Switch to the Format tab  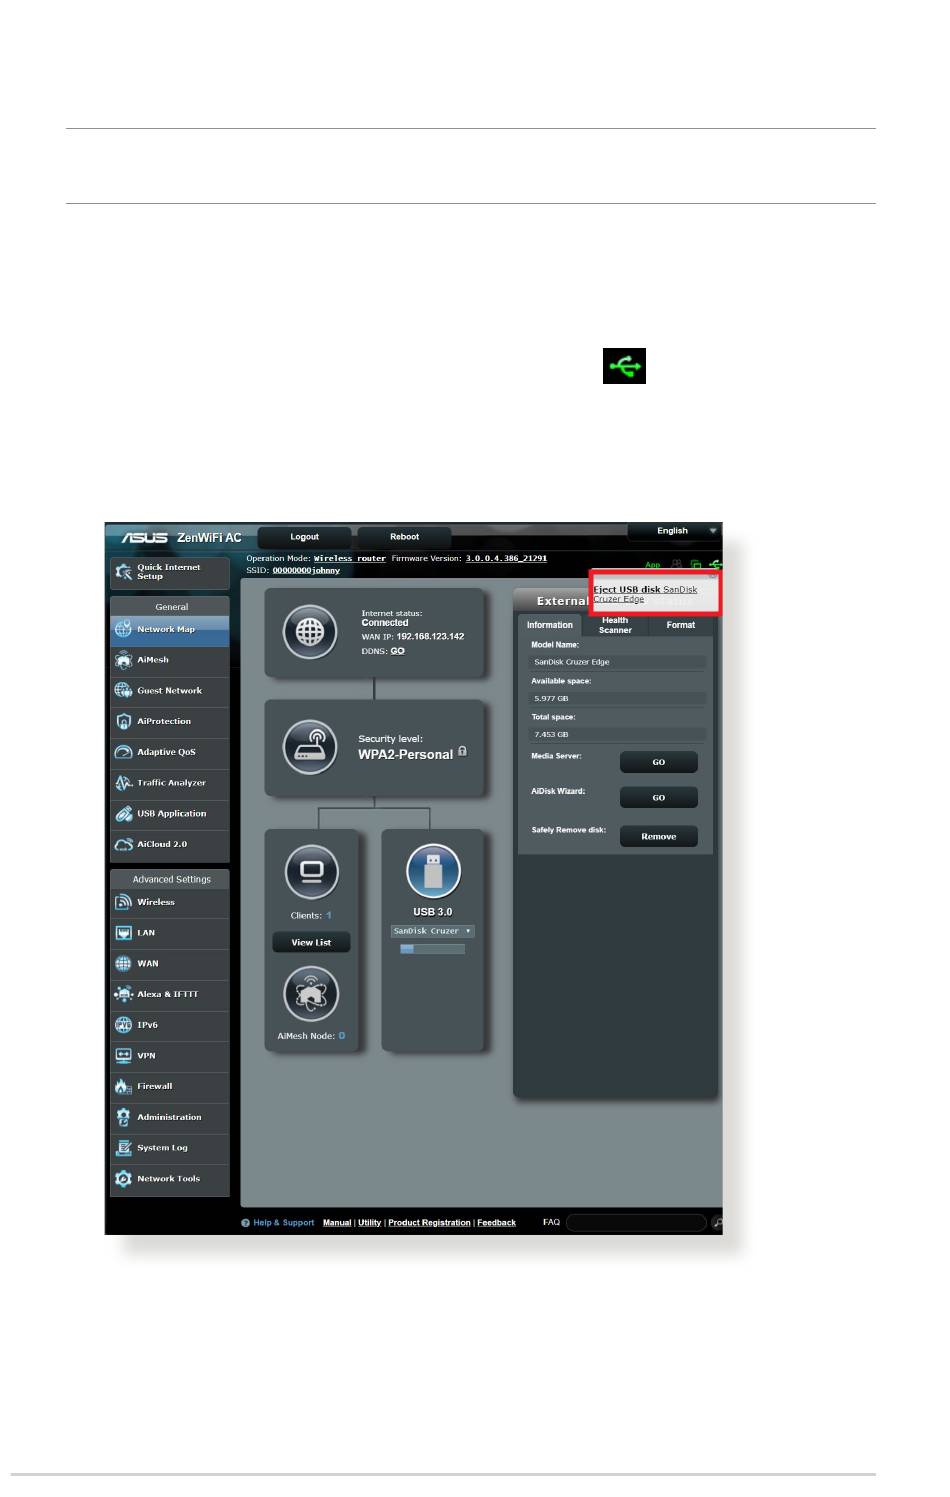pos(681,625)
